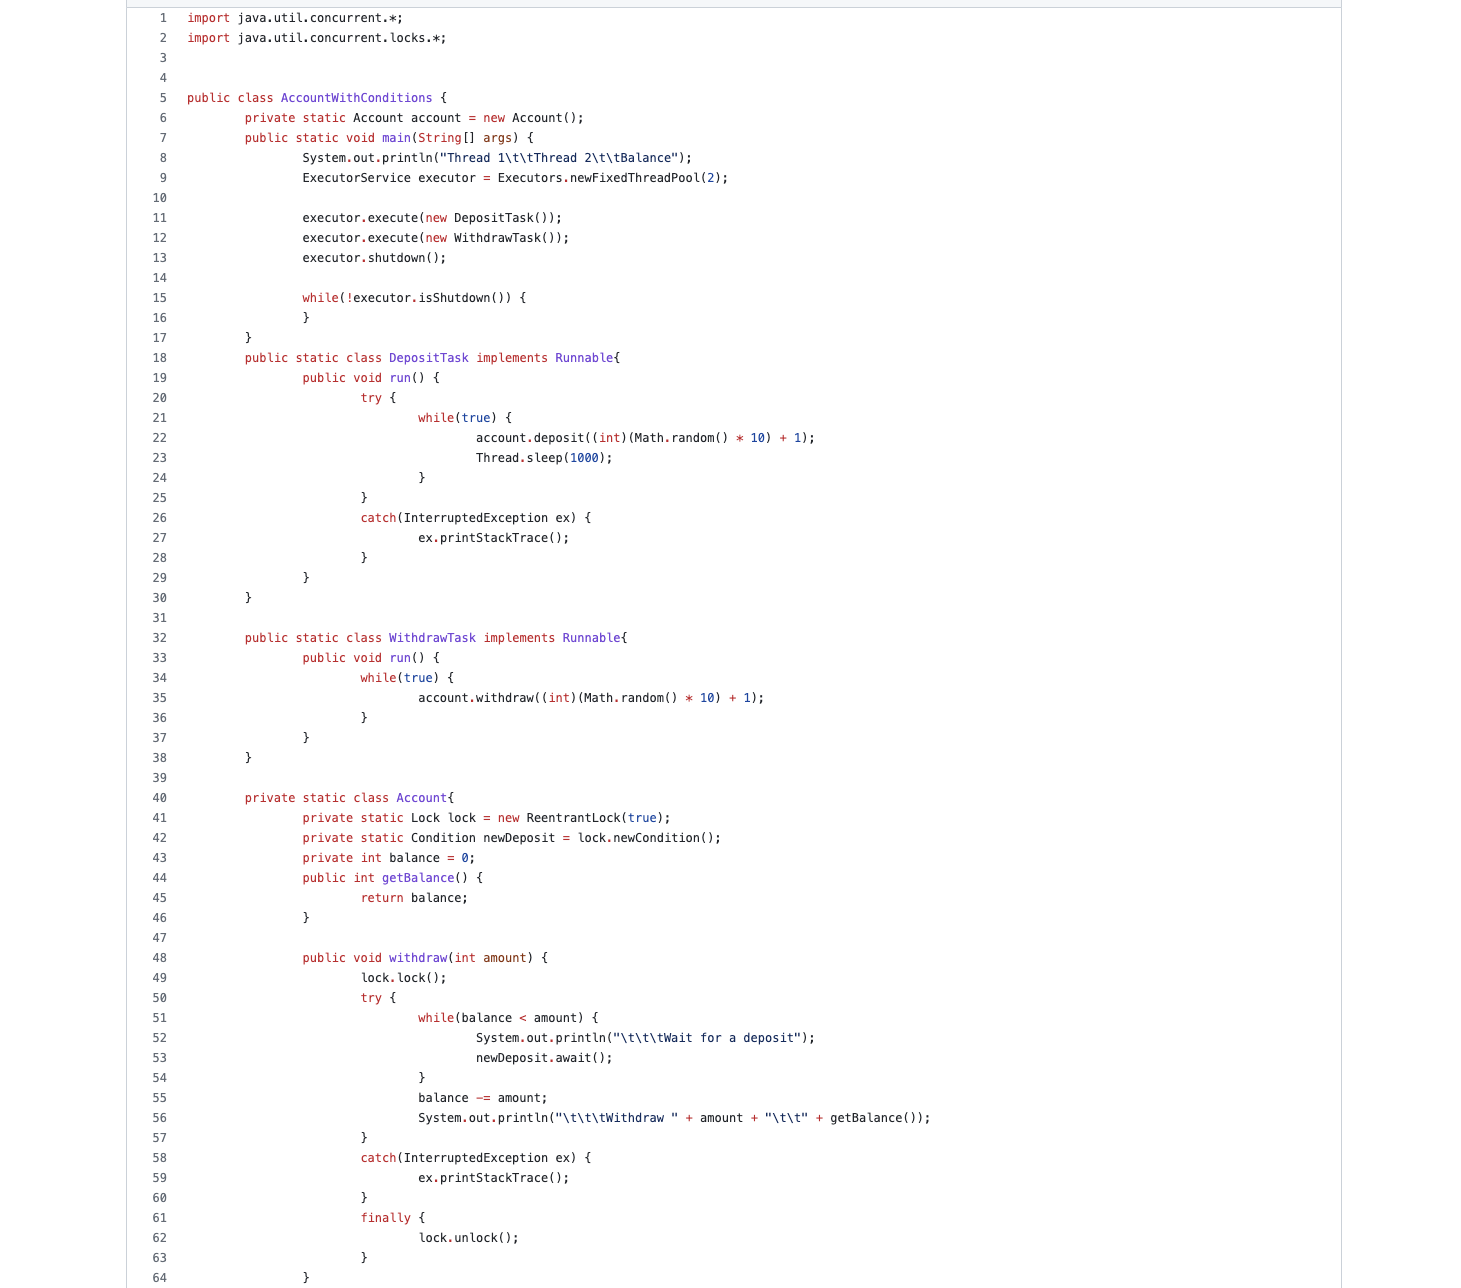Image resolution: width=1461 pixels, height=1288 pixels.
Task: Click the WithdrawTask class name on line 32
Action: [x=432, y=637]
